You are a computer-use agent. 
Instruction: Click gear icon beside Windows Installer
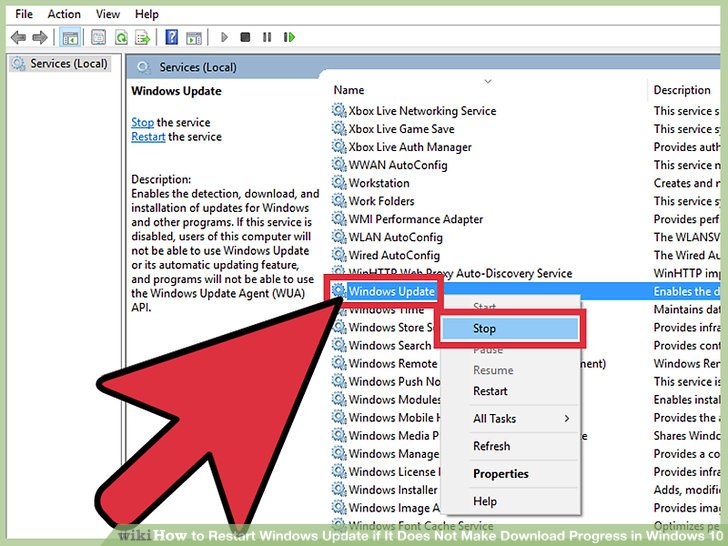(x=339, y=489)
